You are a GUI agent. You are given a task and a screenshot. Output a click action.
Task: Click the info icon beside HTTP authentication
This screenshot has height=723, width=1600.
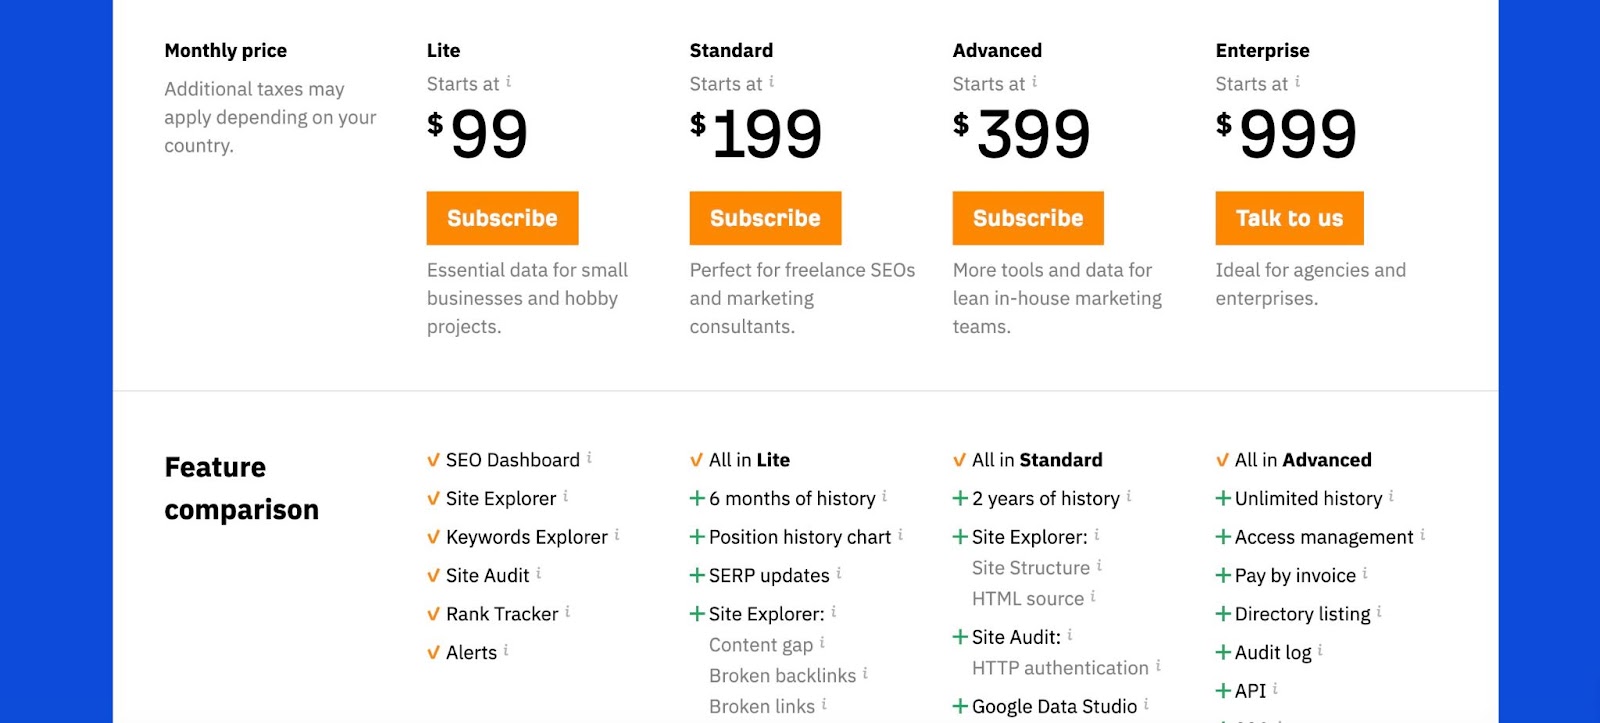point(1158,665)
